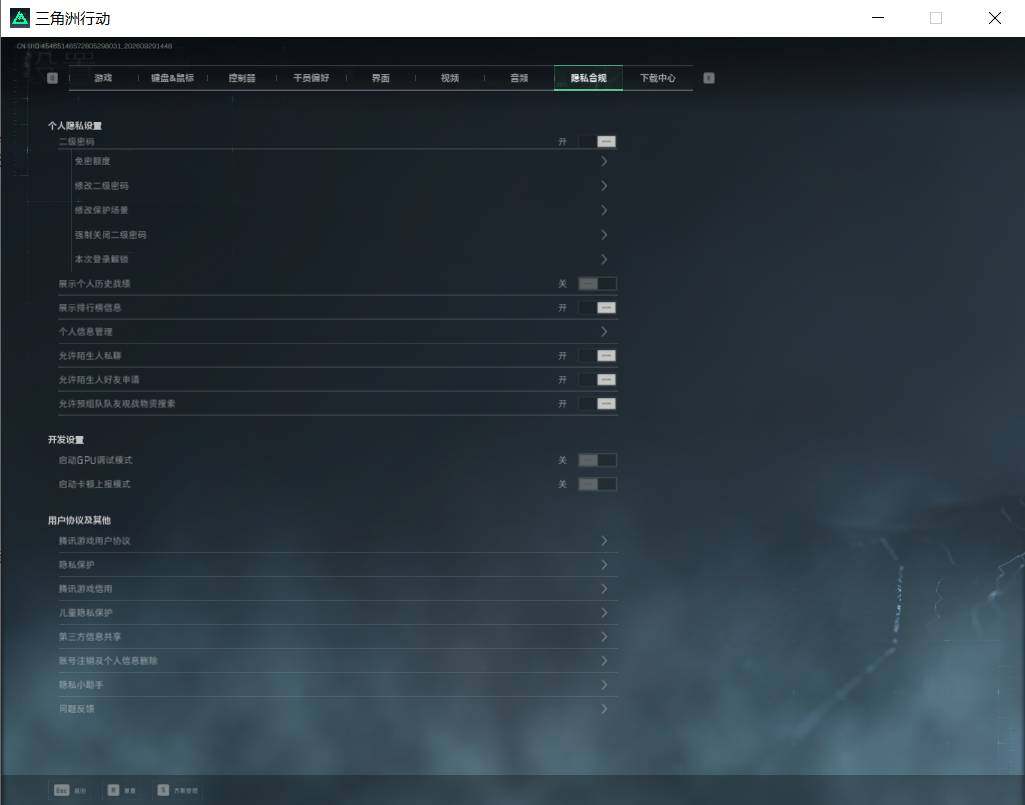The image size is (1025, 805).
Task: Open the 修改保护场景 chevron
Action: (604, 211)
